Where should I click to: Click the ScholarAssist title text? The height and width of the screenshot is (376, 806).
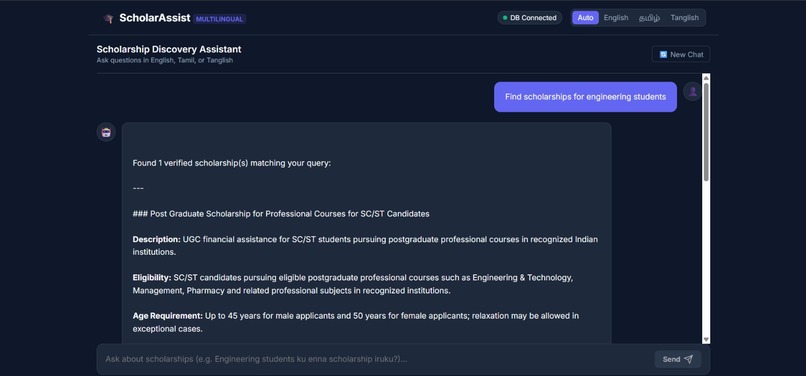point(155,18)
